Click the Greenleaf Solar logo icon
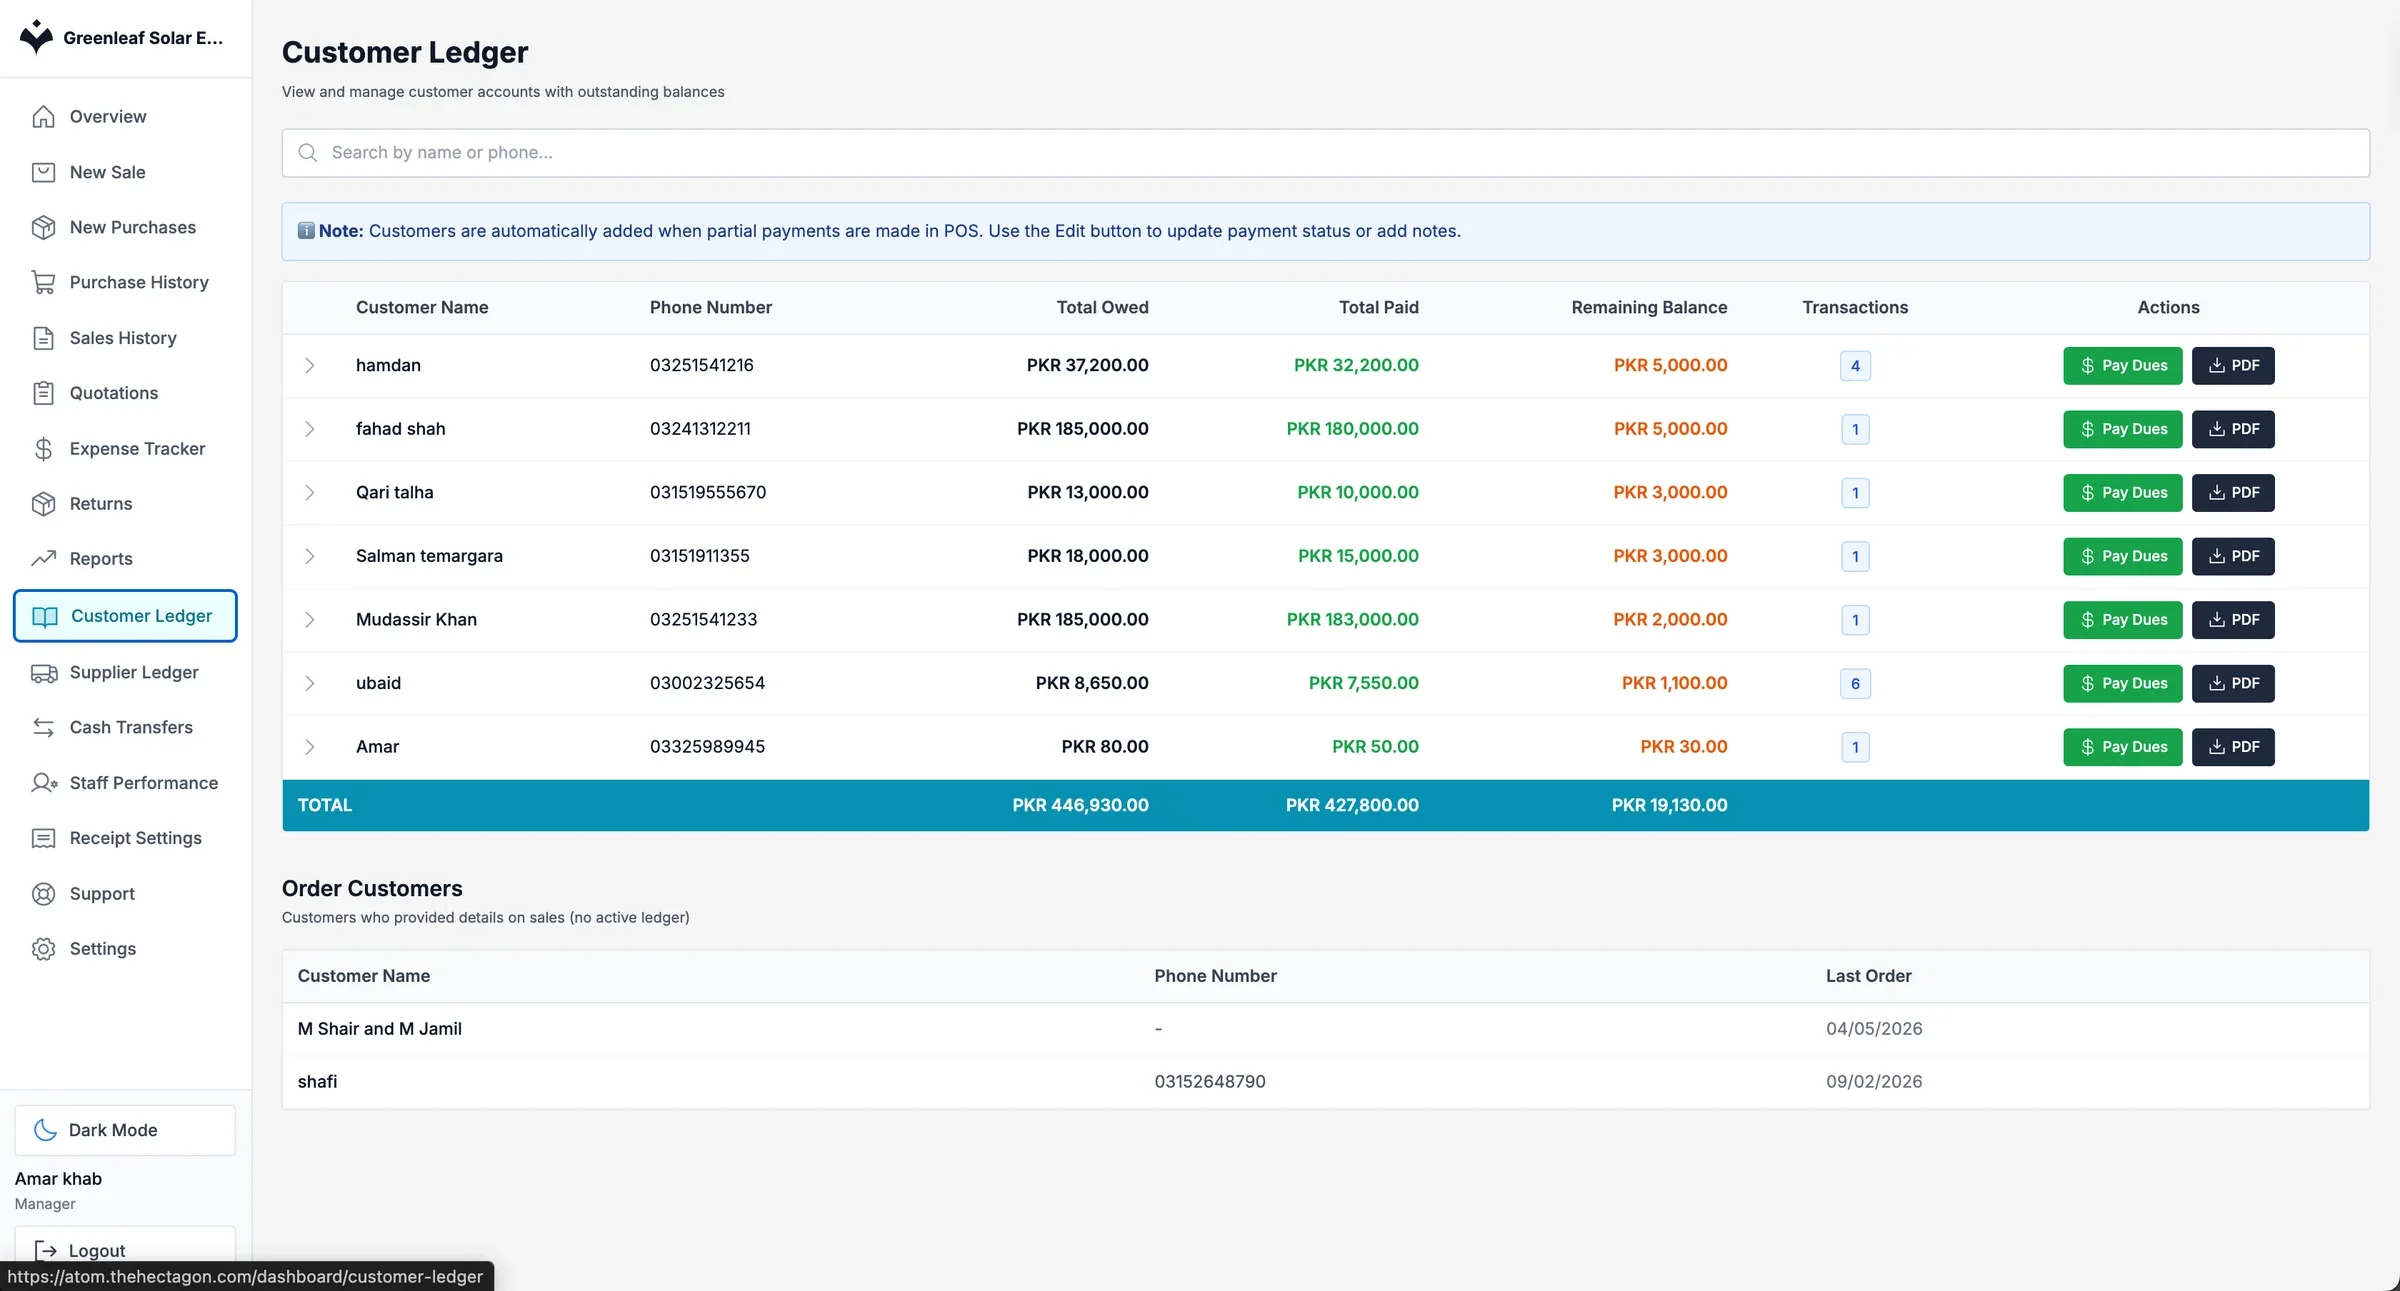Viewport: 2400px width, 1291px height. click(36, 37)
